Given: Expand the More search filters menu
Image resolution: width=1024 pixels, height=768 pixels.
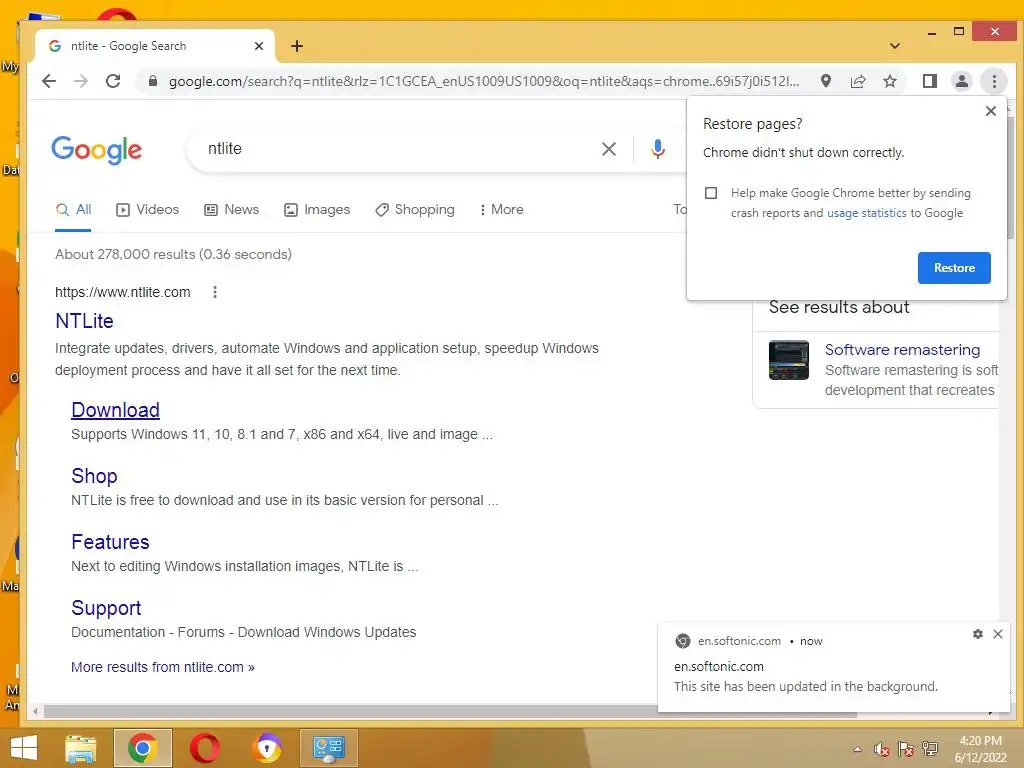Looking at the screenshot, I should [502, 210].
